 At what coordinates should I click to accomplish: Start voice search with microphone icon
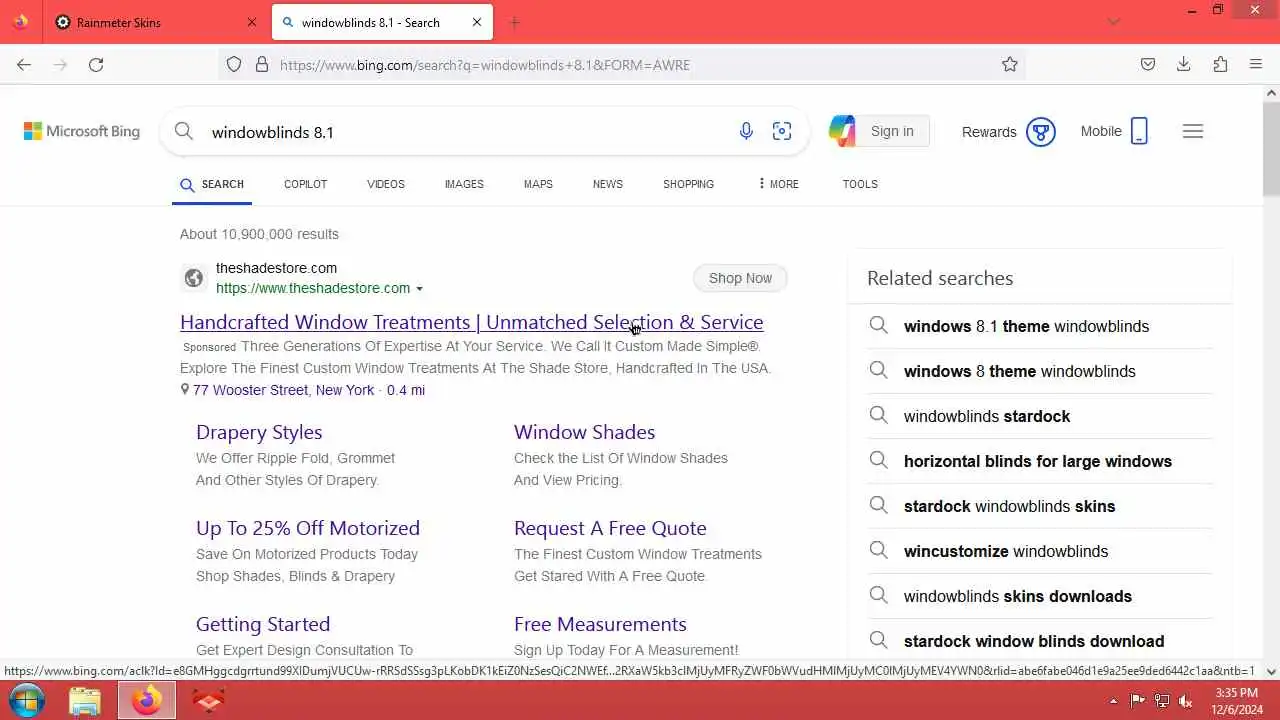(746, 131)
